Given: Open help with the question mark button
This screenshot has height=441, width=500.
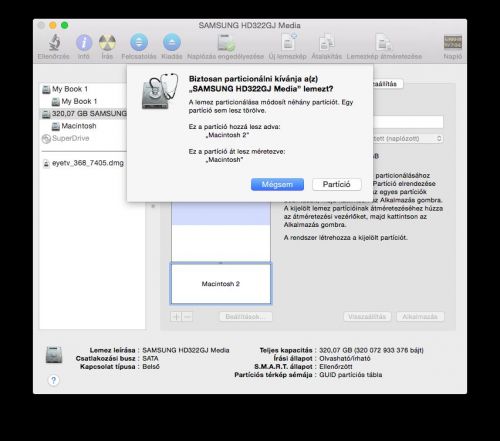Looking at the screenshot, I should coord(53,380).
